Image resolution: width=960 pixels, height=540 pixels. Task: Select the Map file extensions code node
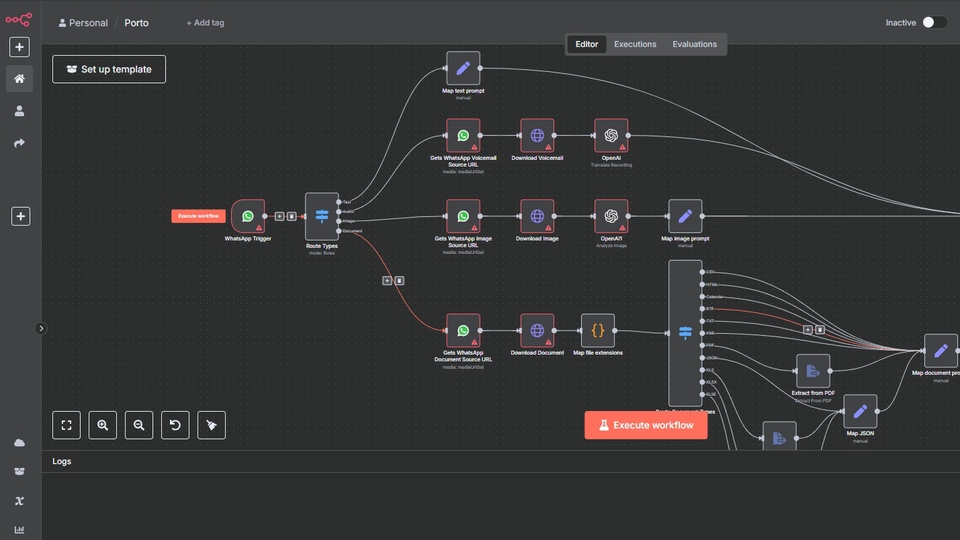point(598,331)
